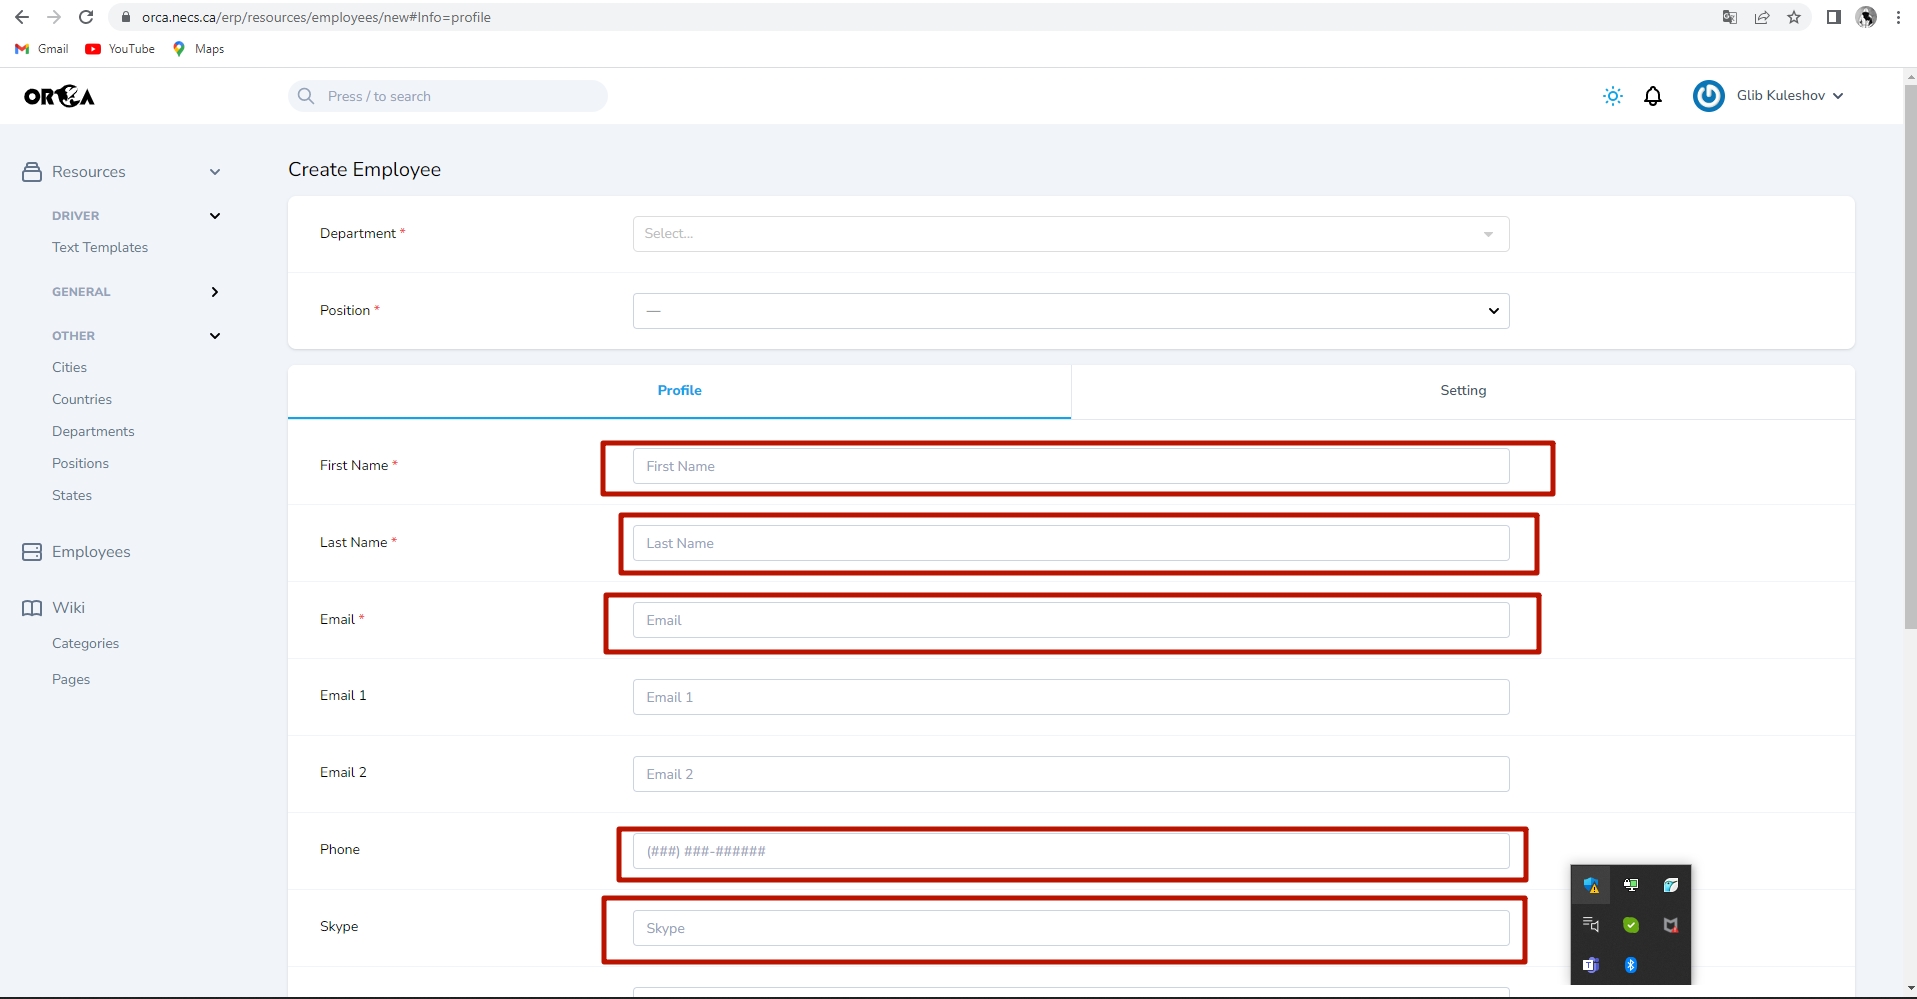1917x999 pixels.
Task: Toggle the browser side panel
Action: click(x=1833, y=17)
